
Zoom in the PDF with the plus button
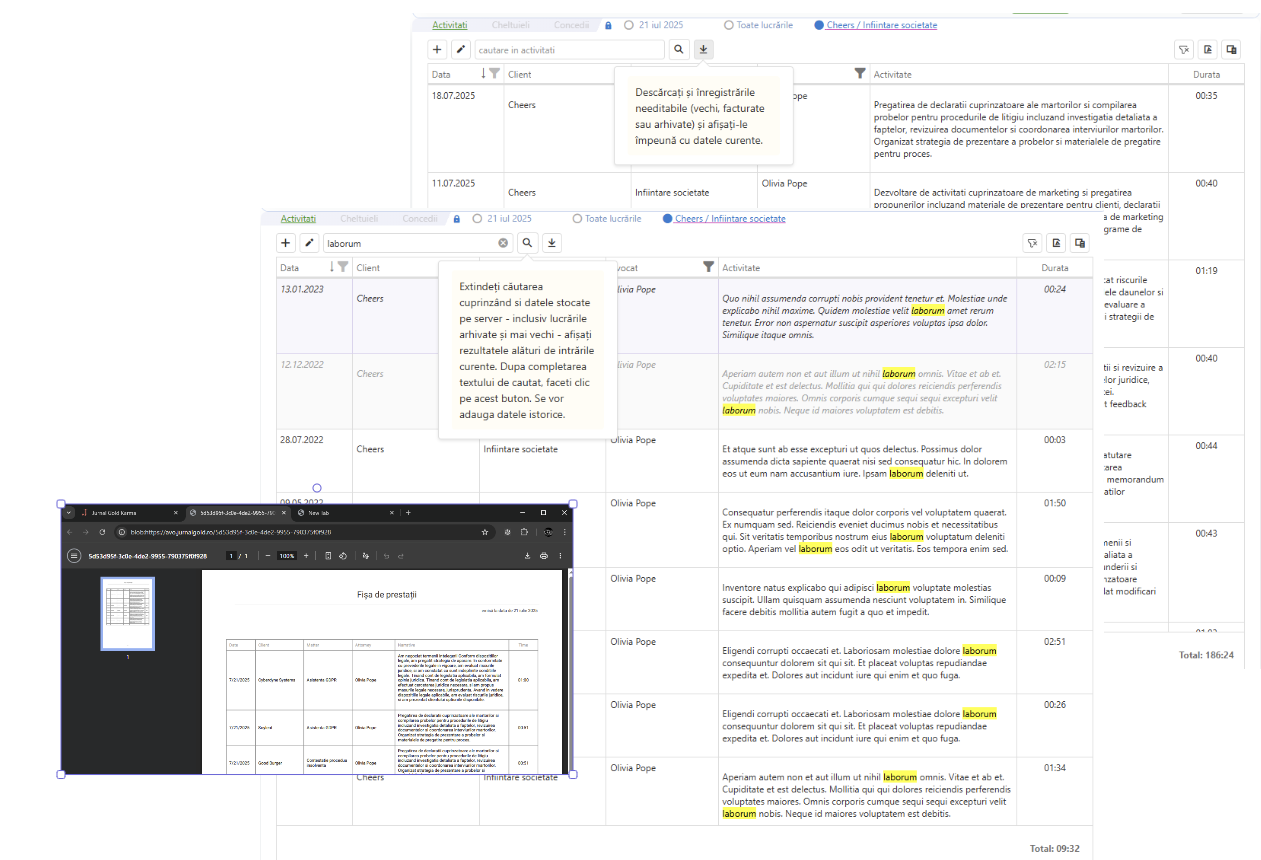(x=306, y=556)
